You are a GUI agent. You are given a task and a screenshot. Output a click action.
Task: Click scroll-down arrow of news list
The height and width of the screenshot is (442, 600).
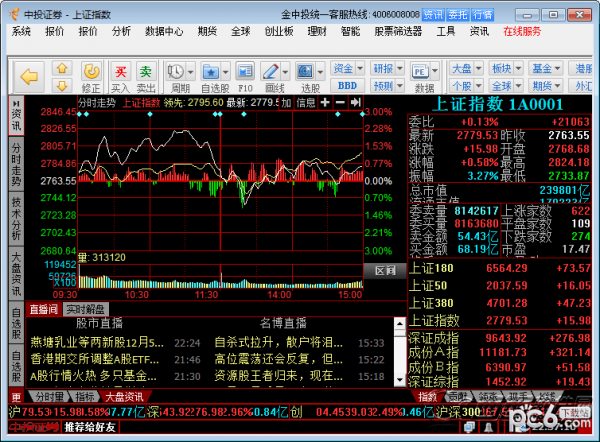(x=400, y=380)
